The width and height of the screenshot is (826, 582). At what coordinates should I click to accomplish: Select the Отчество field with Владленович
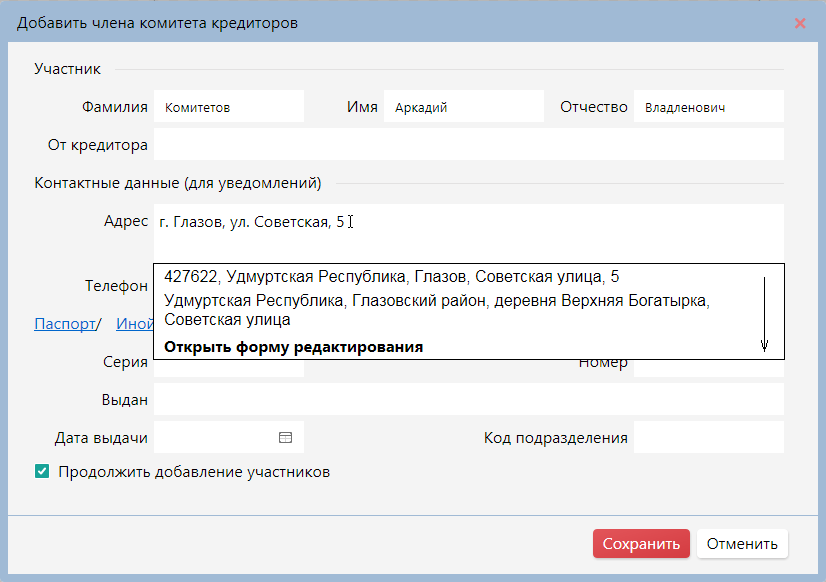708,107
